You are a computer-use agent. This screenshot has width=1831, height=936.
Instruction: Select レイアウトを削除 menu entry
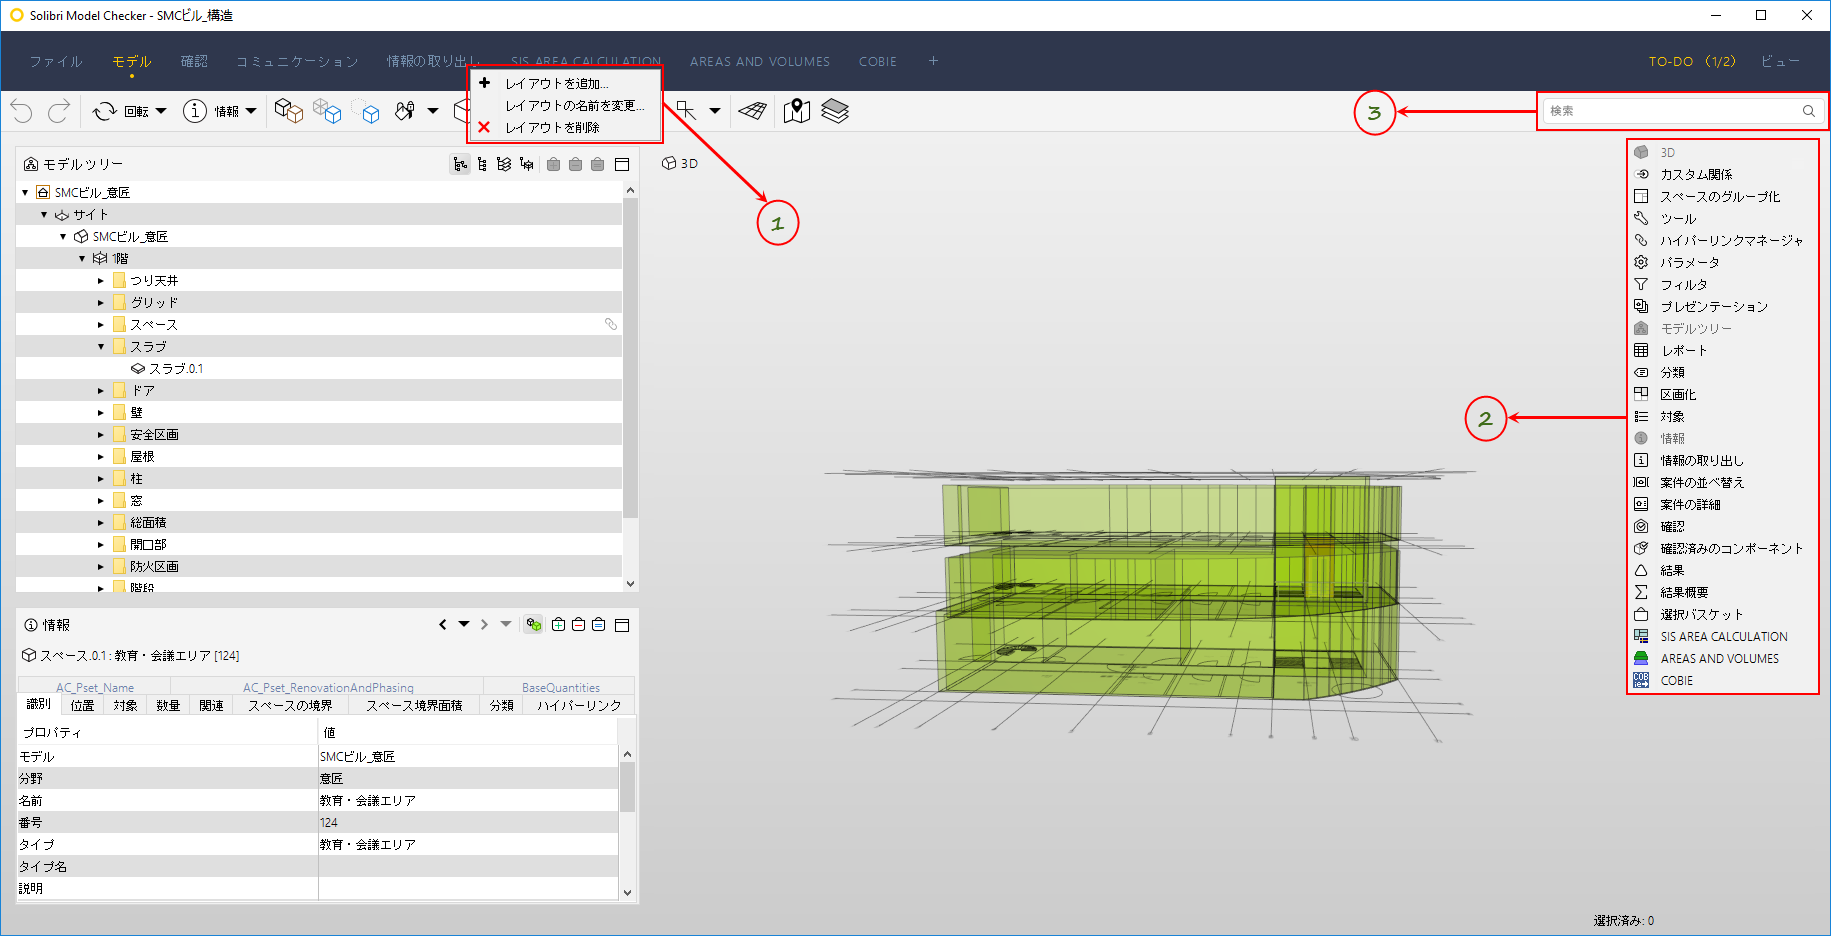[552, 128]
